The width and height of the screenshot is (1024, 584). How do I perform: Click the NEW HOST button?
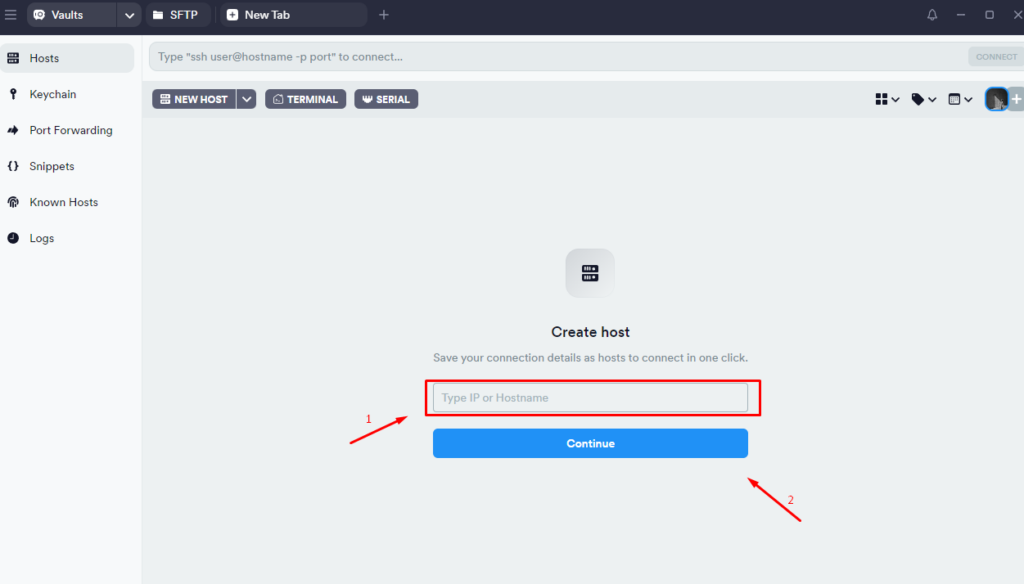pos(196,99)
